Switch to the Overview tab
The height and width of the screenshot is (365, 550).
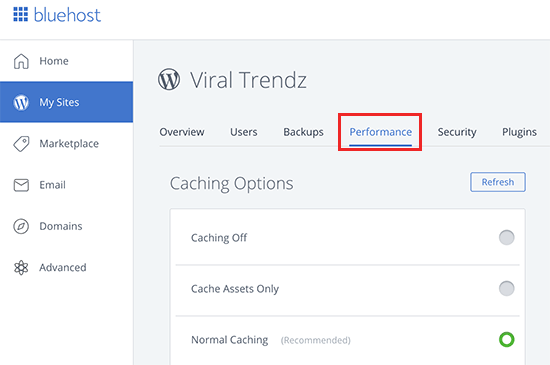tap(182, 132)
